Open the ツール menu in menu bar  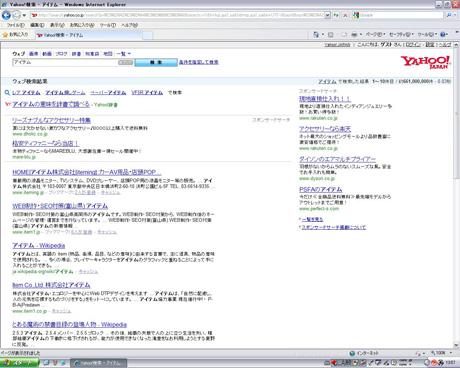[108, 25]
